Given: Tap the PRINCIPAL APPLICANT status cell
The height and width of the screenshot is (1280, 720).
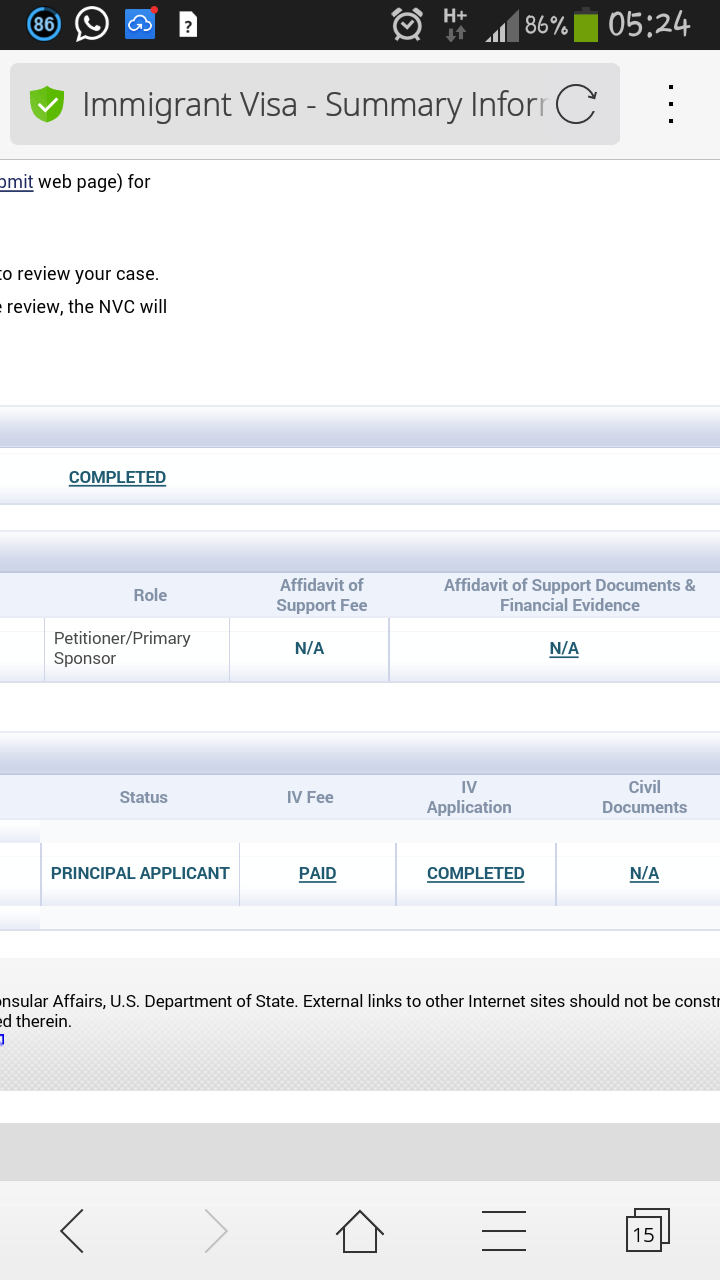Looking at the screenshot, I should 140,874.
